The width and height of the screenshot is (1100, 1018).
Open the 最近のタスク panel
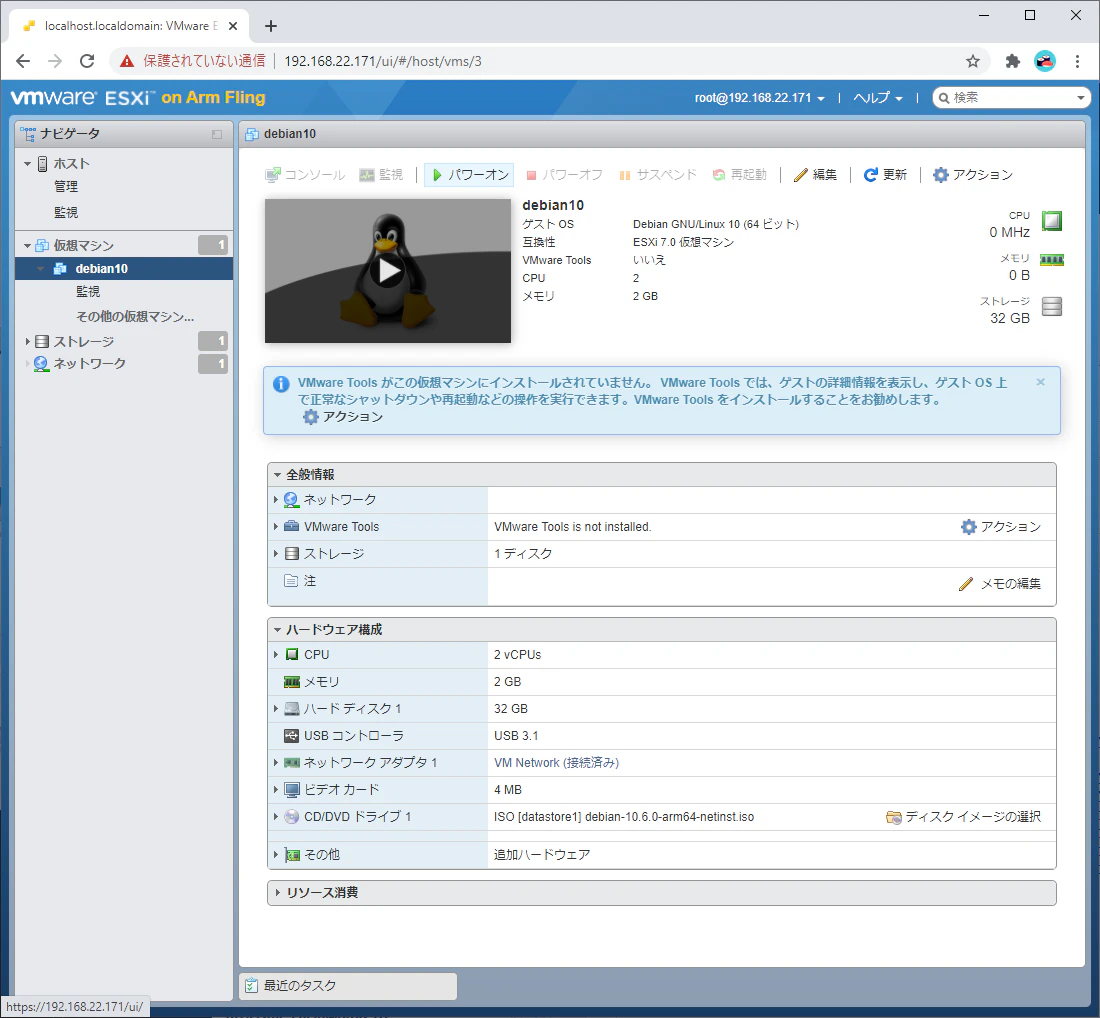coord(349,986)
